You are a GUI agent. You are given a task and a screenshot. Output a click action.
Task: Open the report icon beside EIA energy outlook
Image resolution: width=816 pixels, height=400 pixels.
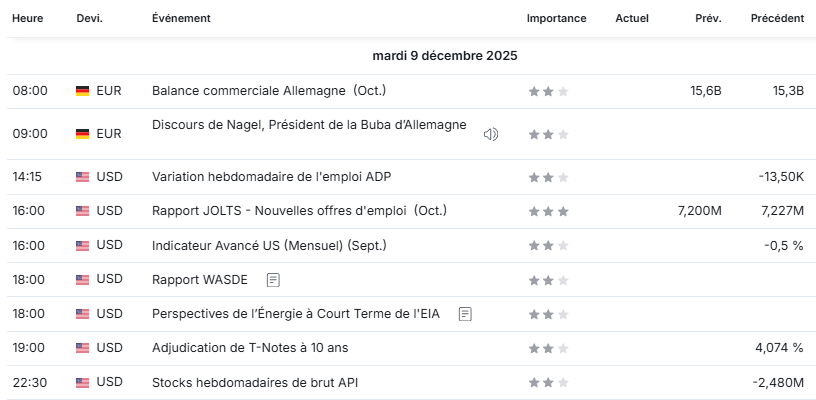point(464,314)
